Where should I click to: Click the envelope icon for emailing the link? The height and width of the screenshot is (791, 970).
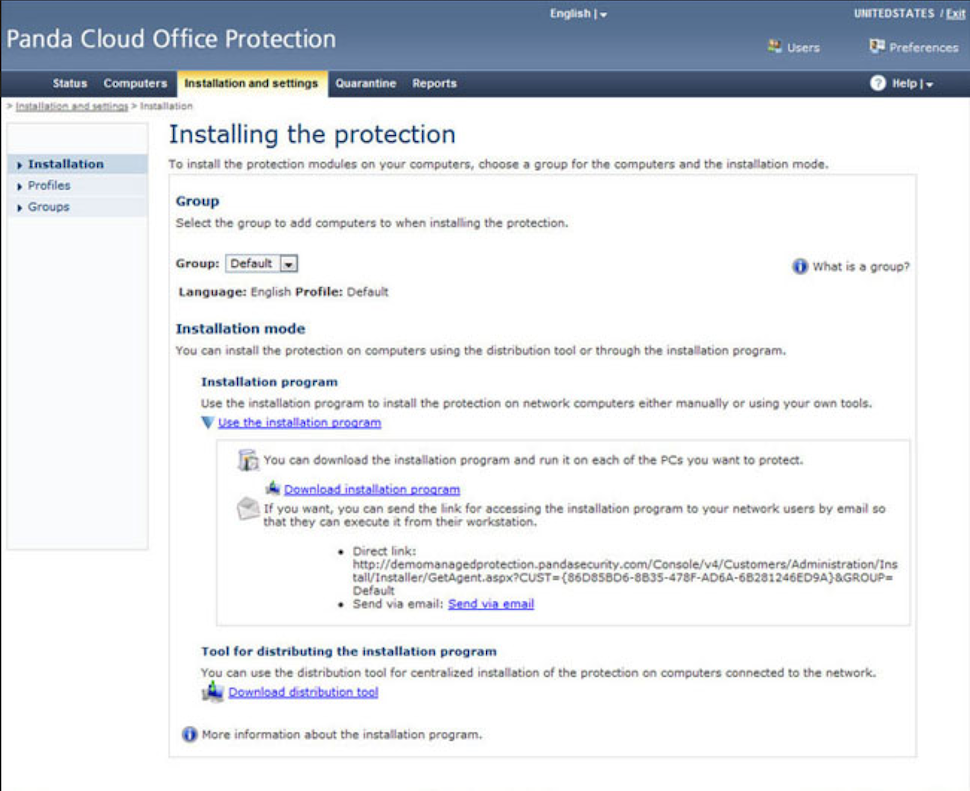point(248,509)
